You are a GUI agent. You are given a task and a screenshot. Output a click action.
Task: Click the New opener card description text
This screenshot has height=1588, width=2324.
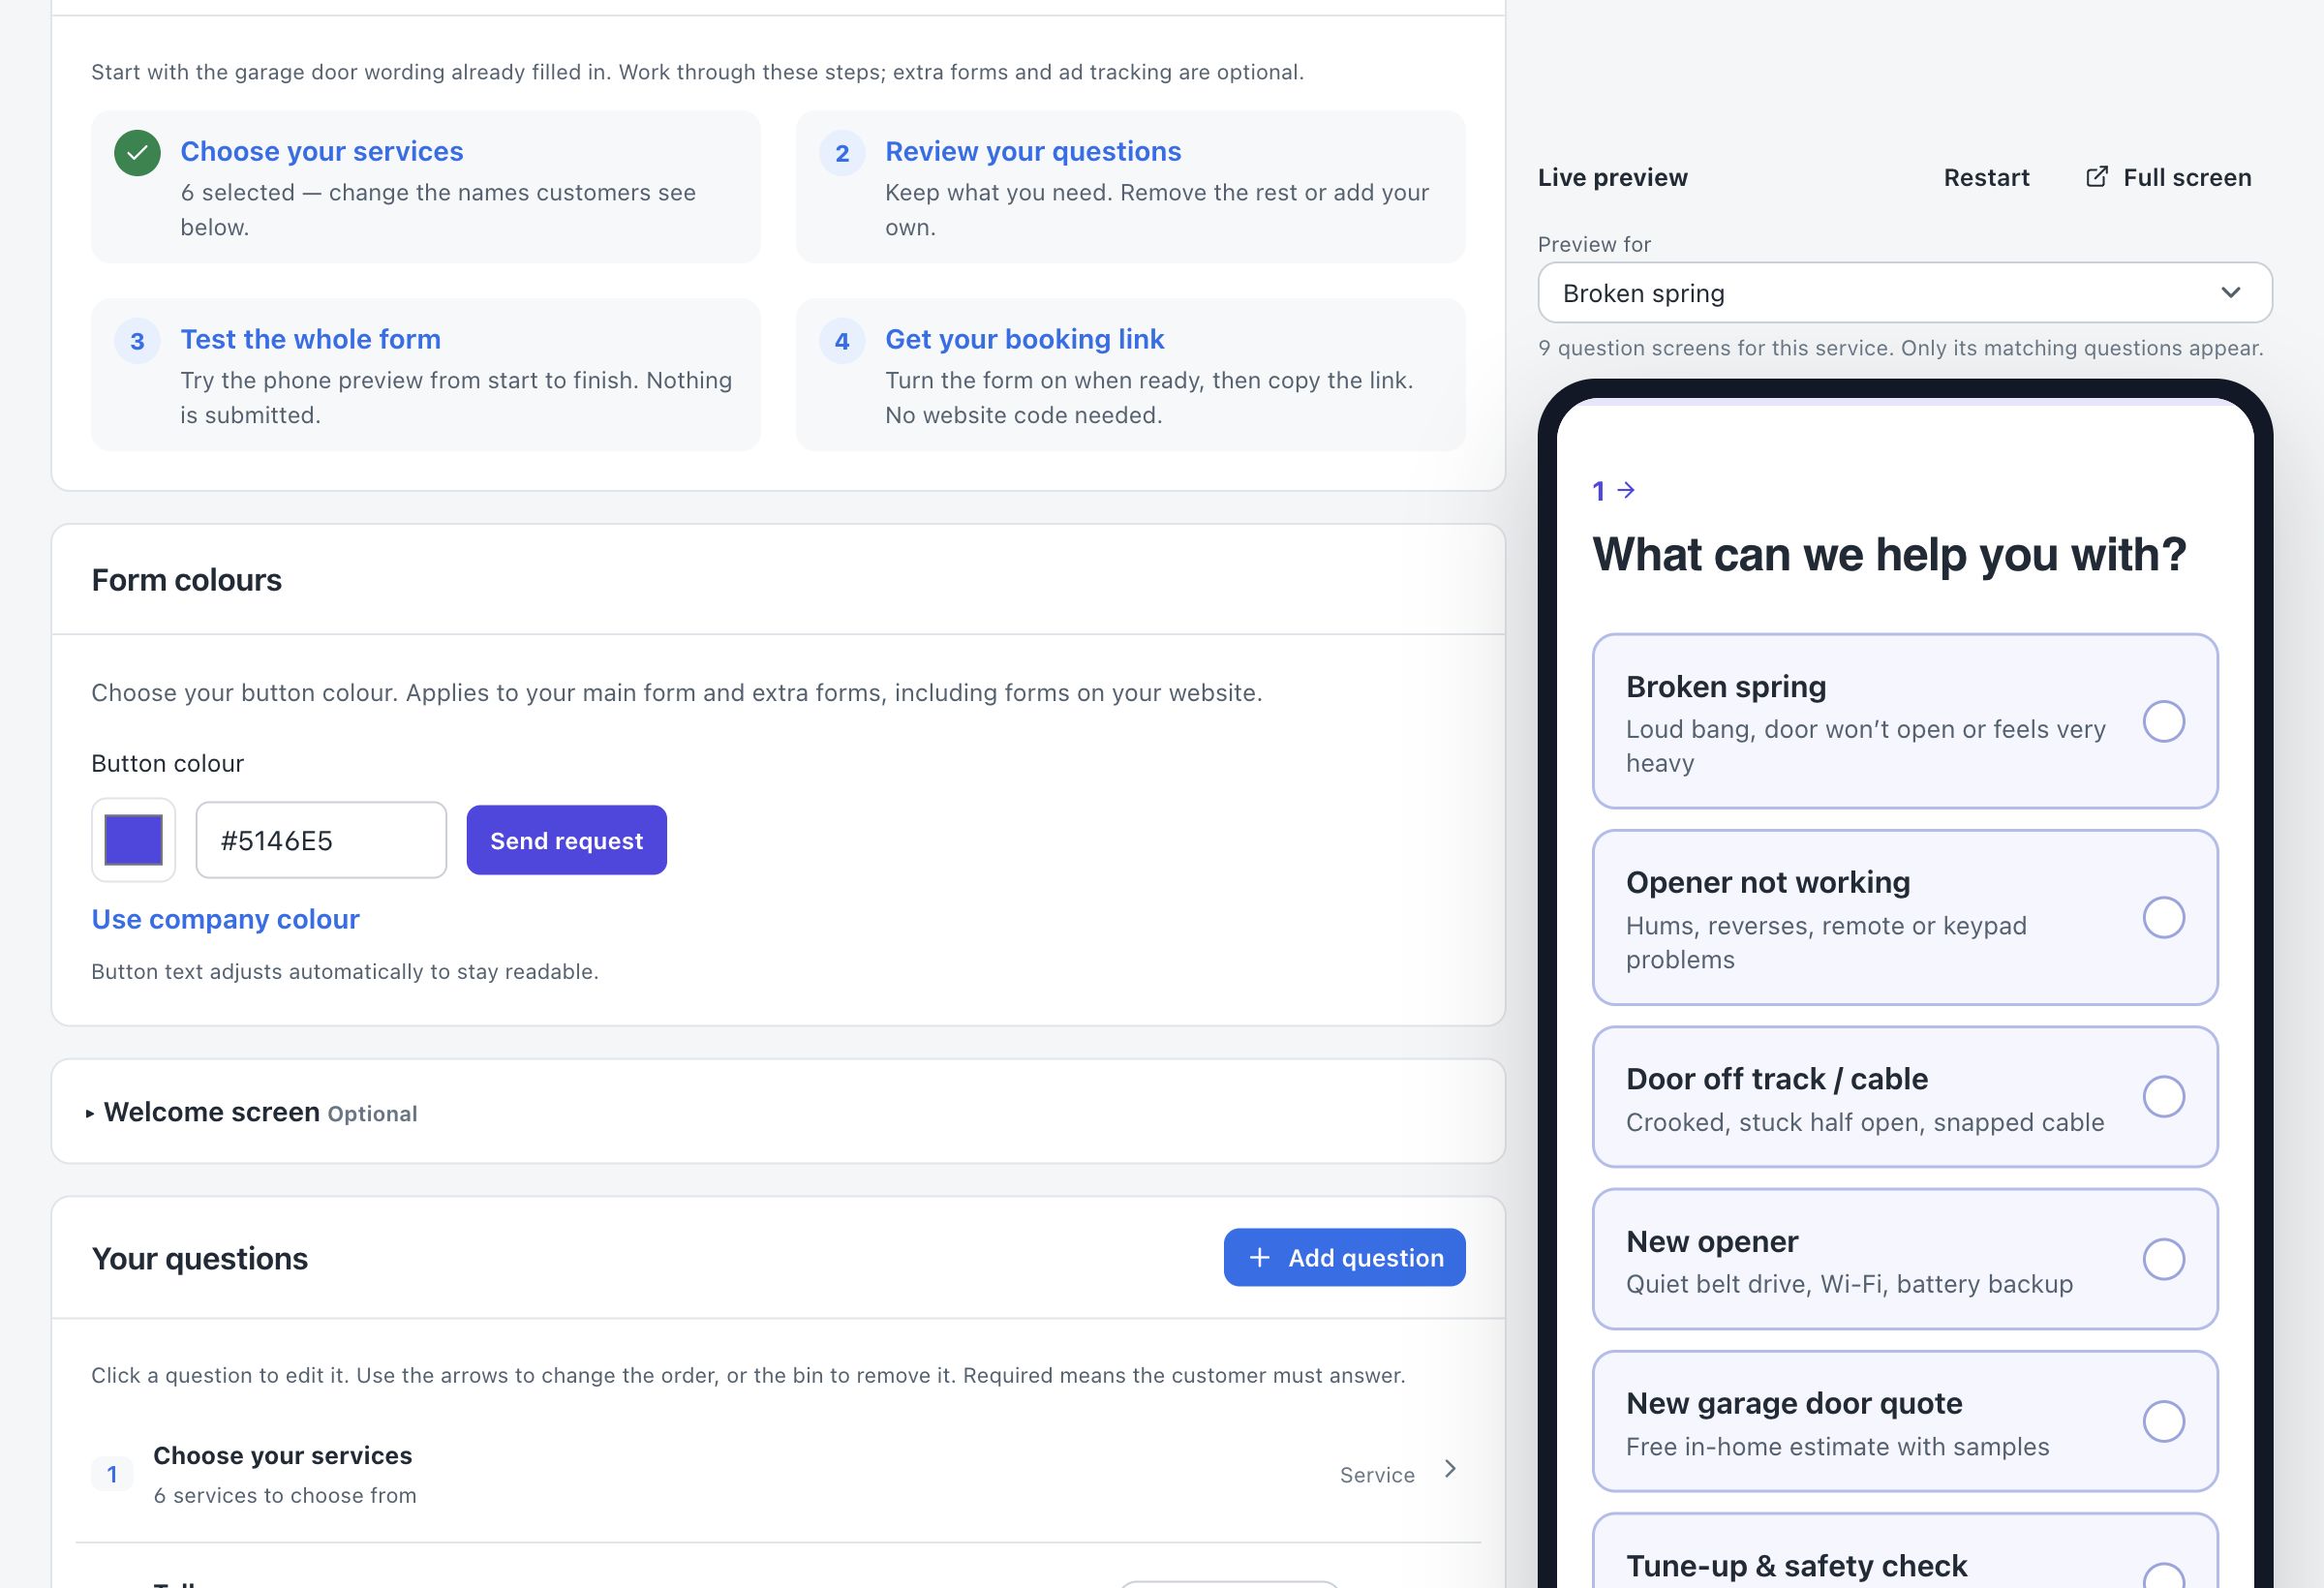[x=1849, y=1284]
